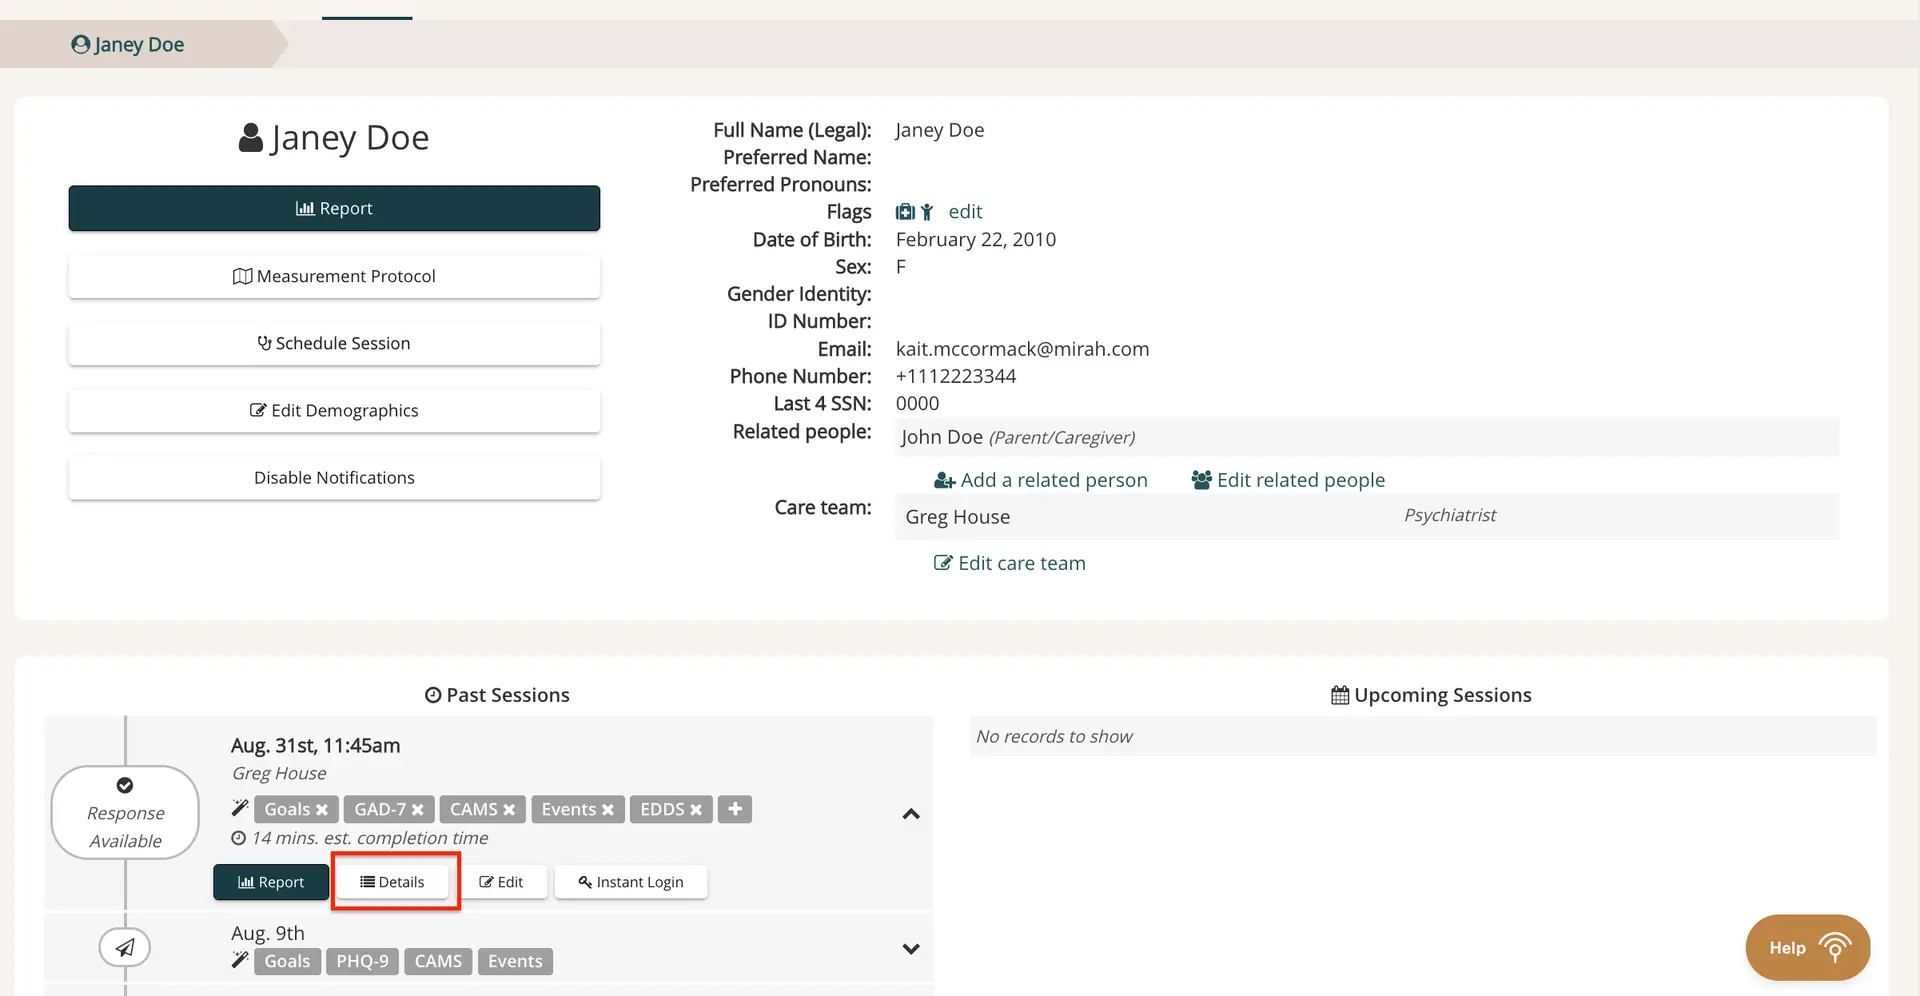Open the highlighted Details button
The image size is (1920, 996).
click(x=395, y=882)
